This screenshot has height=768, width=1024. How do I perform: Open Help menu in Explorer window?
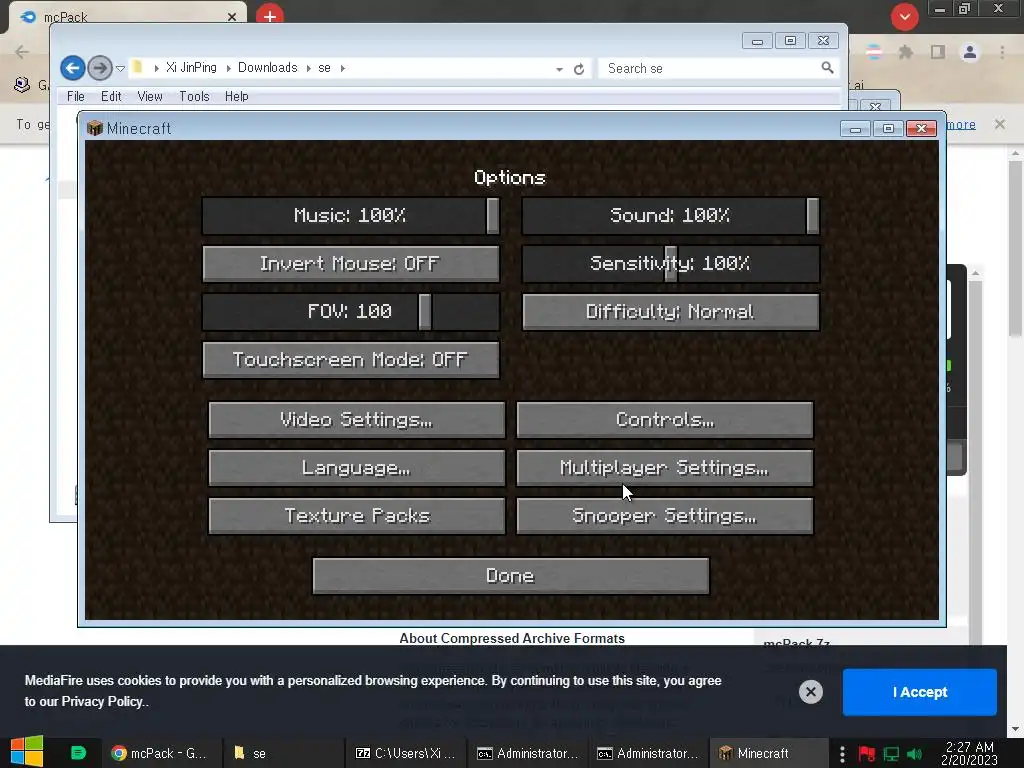coord(236,97)
